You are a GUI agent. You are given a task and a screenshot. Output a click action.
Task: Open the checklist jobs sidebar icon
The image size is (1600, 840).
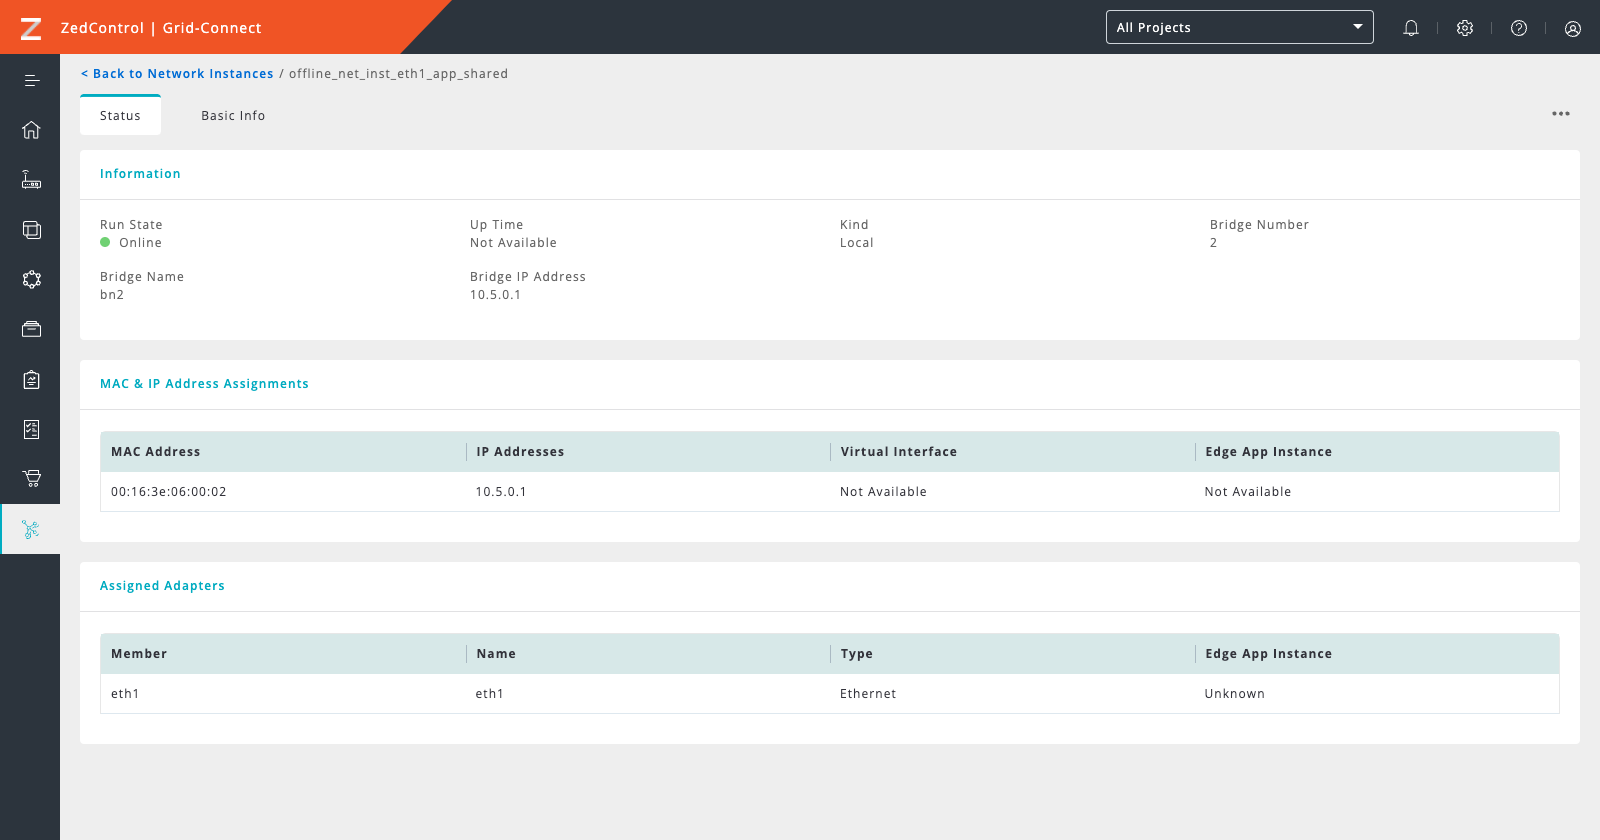(x=32, y=429)
